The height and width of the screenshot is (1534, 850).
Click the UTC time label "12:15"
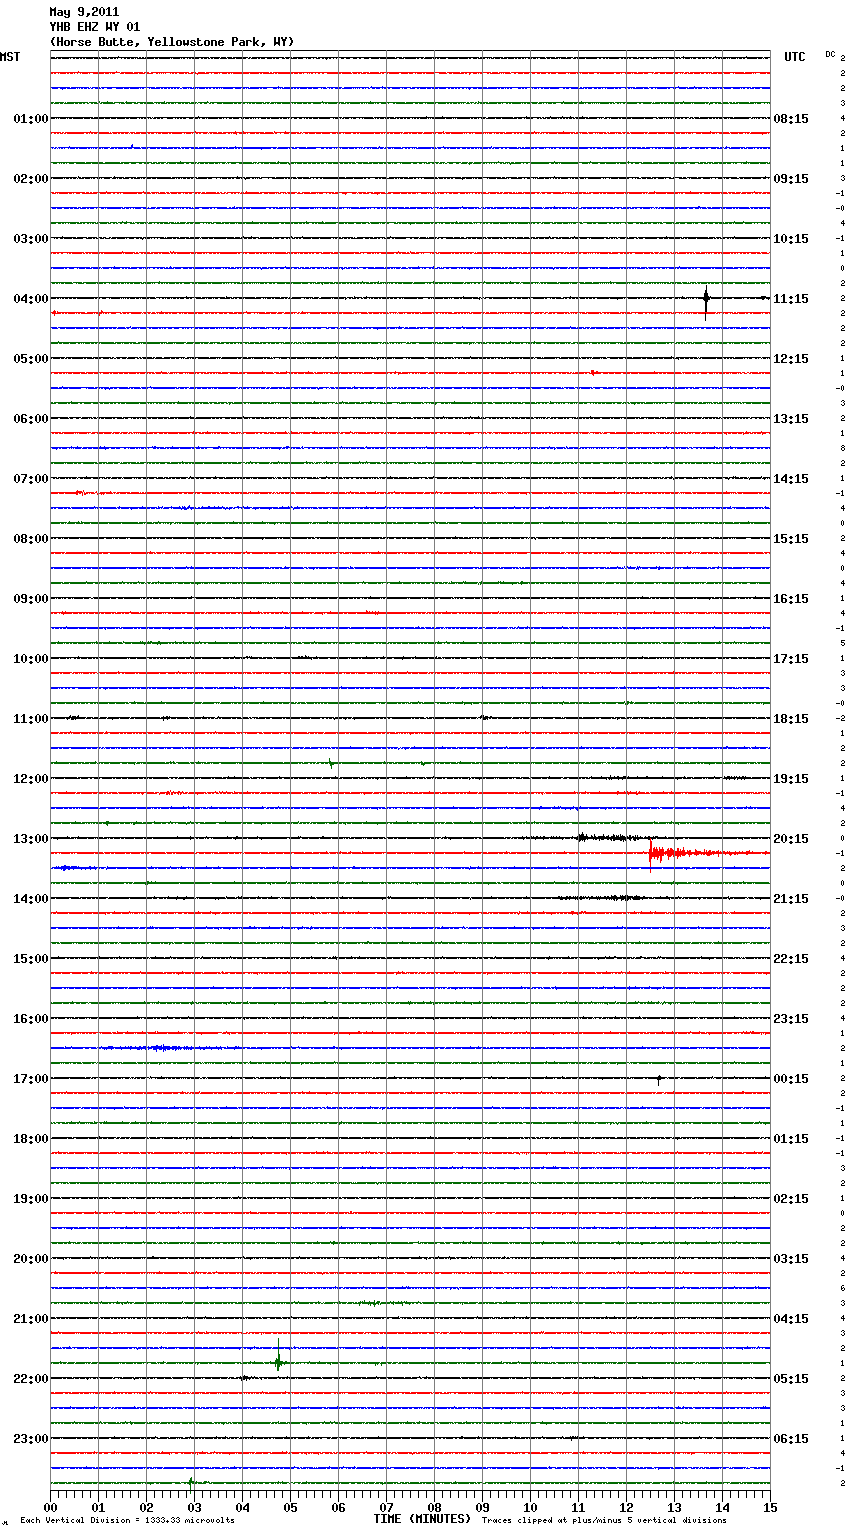pyautogui.click(x=791, y=359)
